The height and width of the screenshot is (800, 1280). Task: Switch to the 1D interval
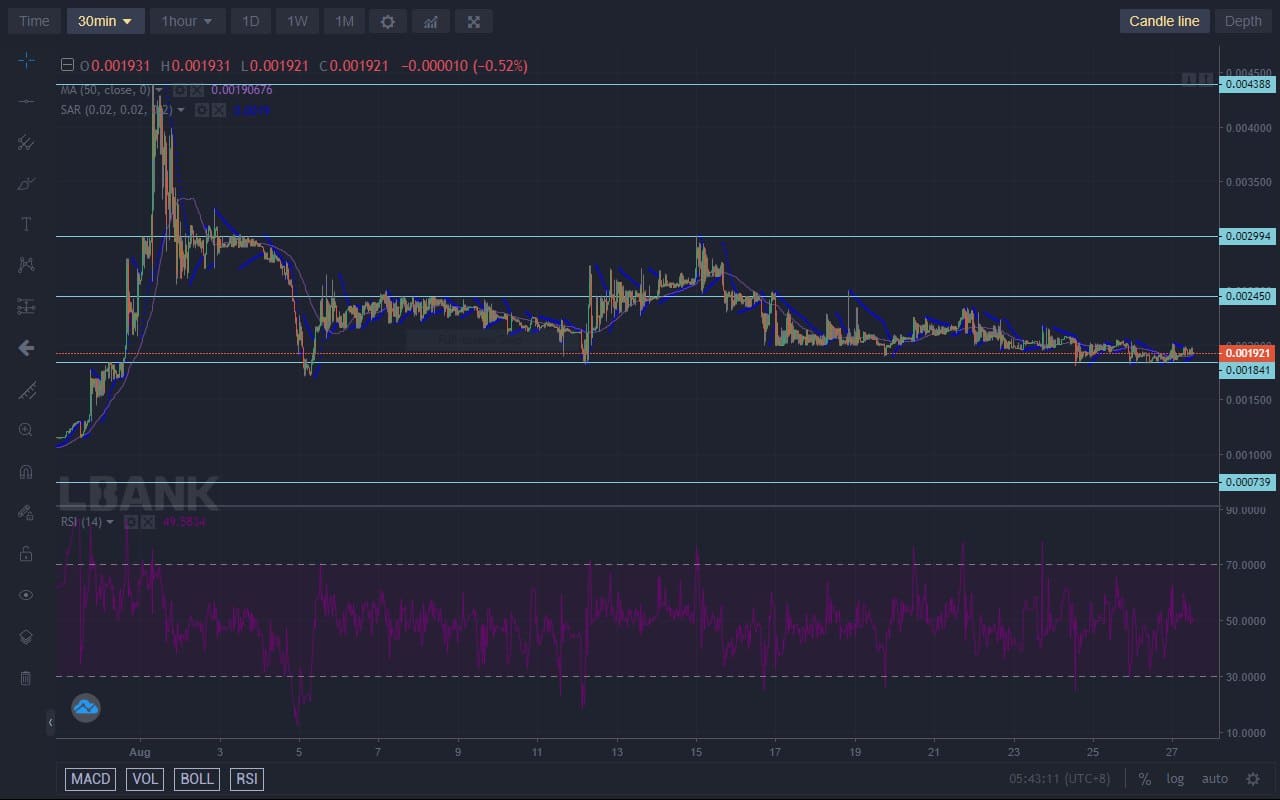click(251, 21)
